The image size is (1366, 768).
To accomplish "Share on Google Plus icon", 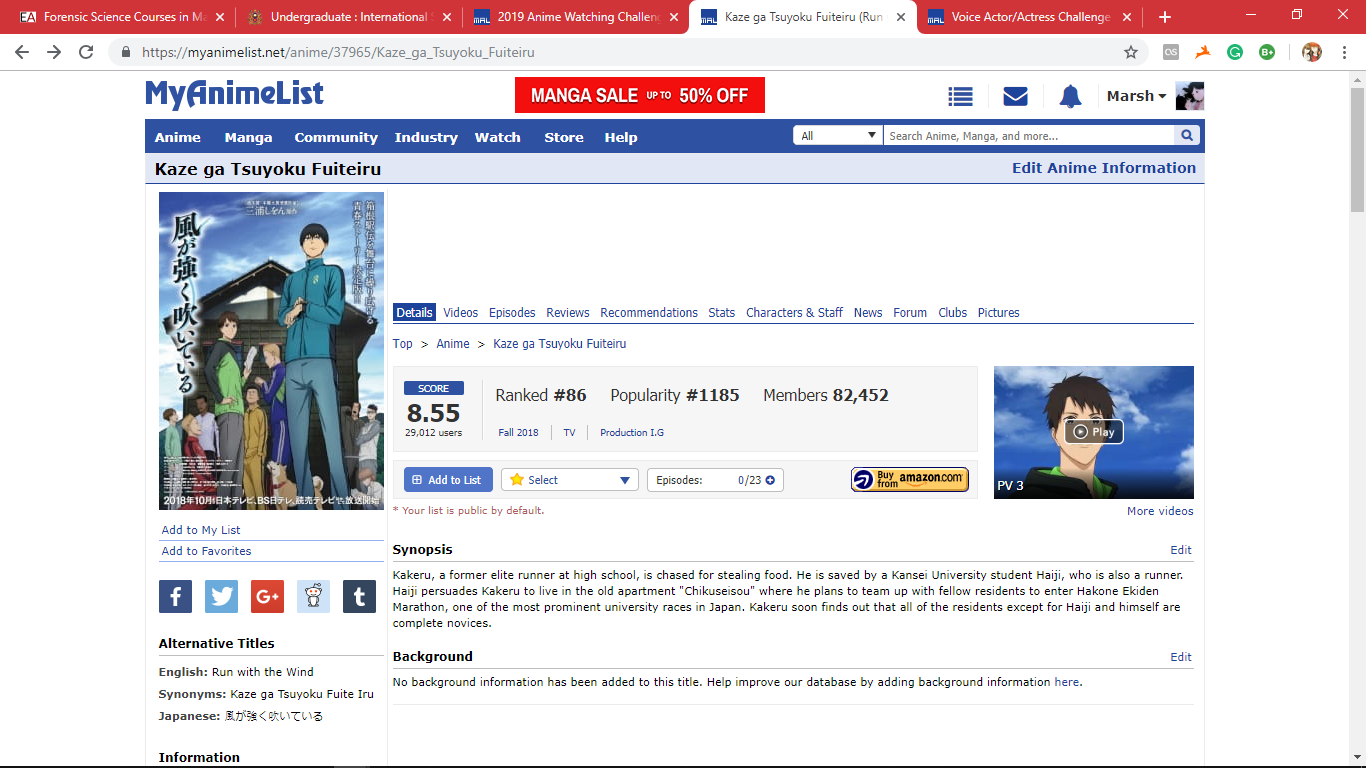I will coord(267,597).
